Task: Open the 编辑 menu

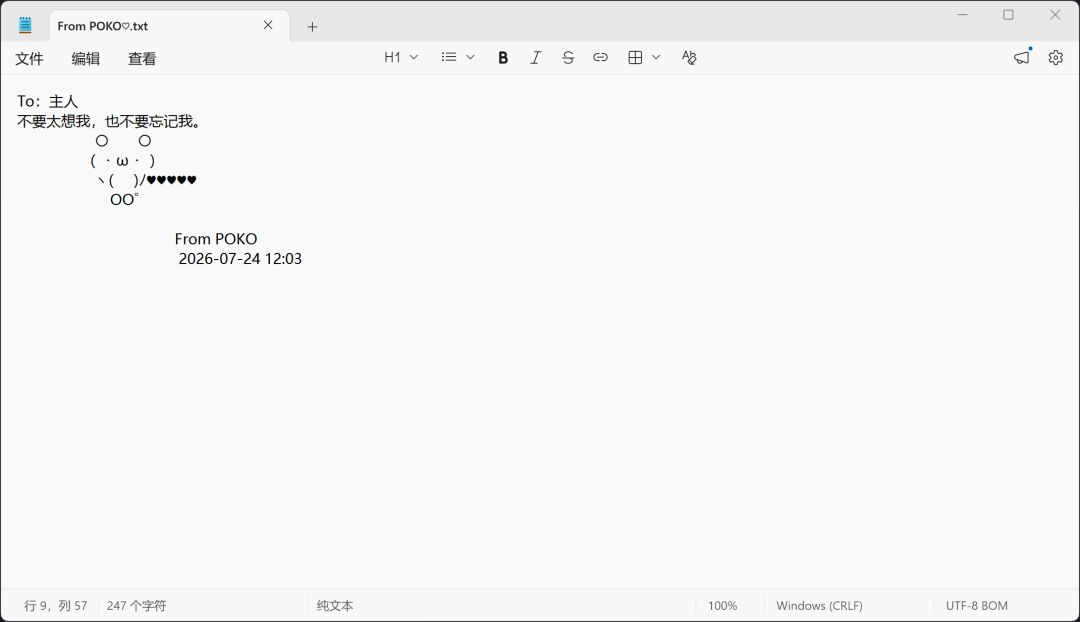Action: pyautogui.click(x=85, y=59)
